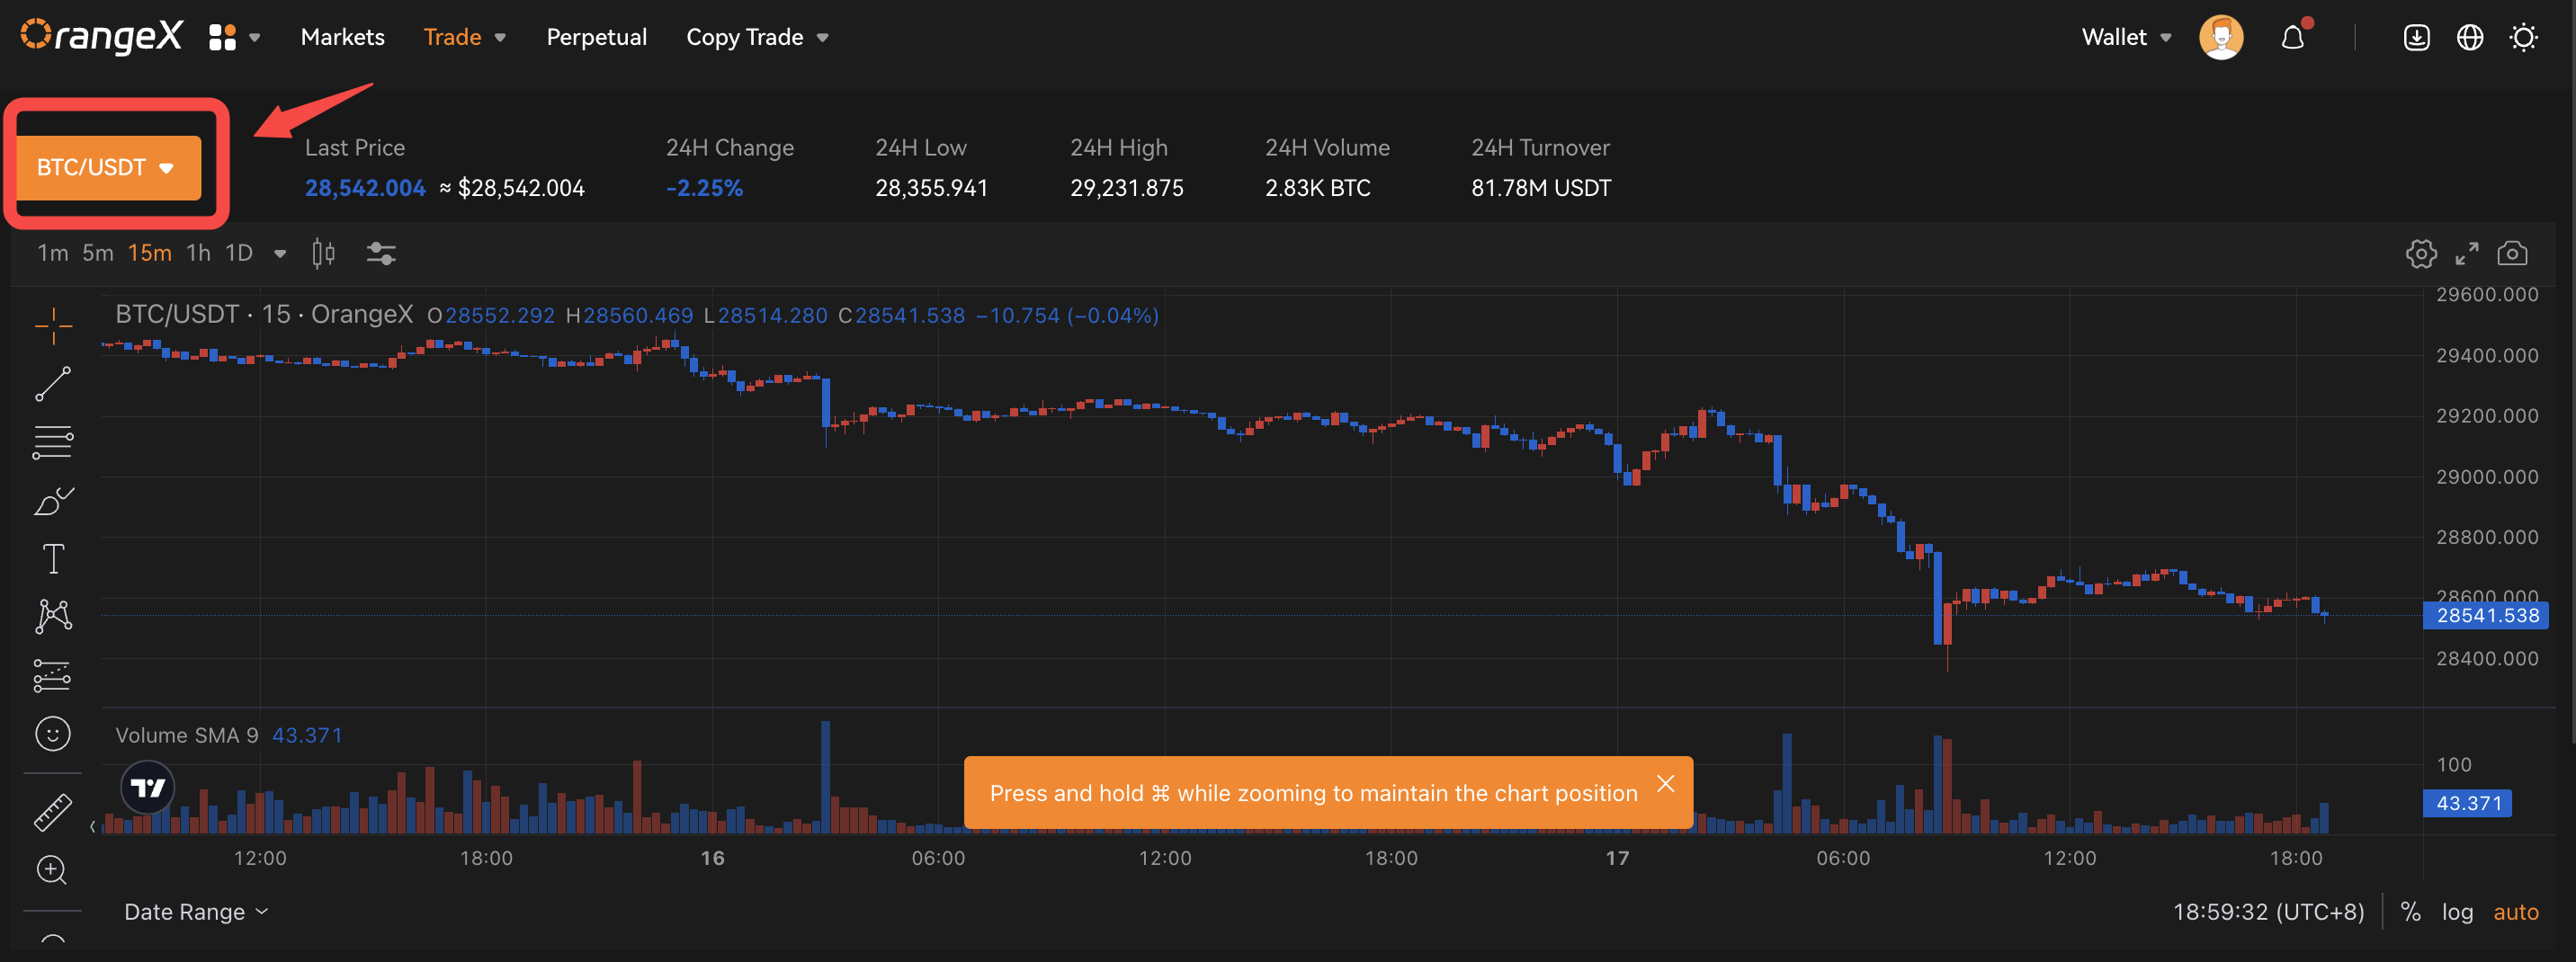Screen dimensions: 2576x962
Task: Toggle logarithmic scale with log
Action: pyautogui.click(x=2457, y=912)
